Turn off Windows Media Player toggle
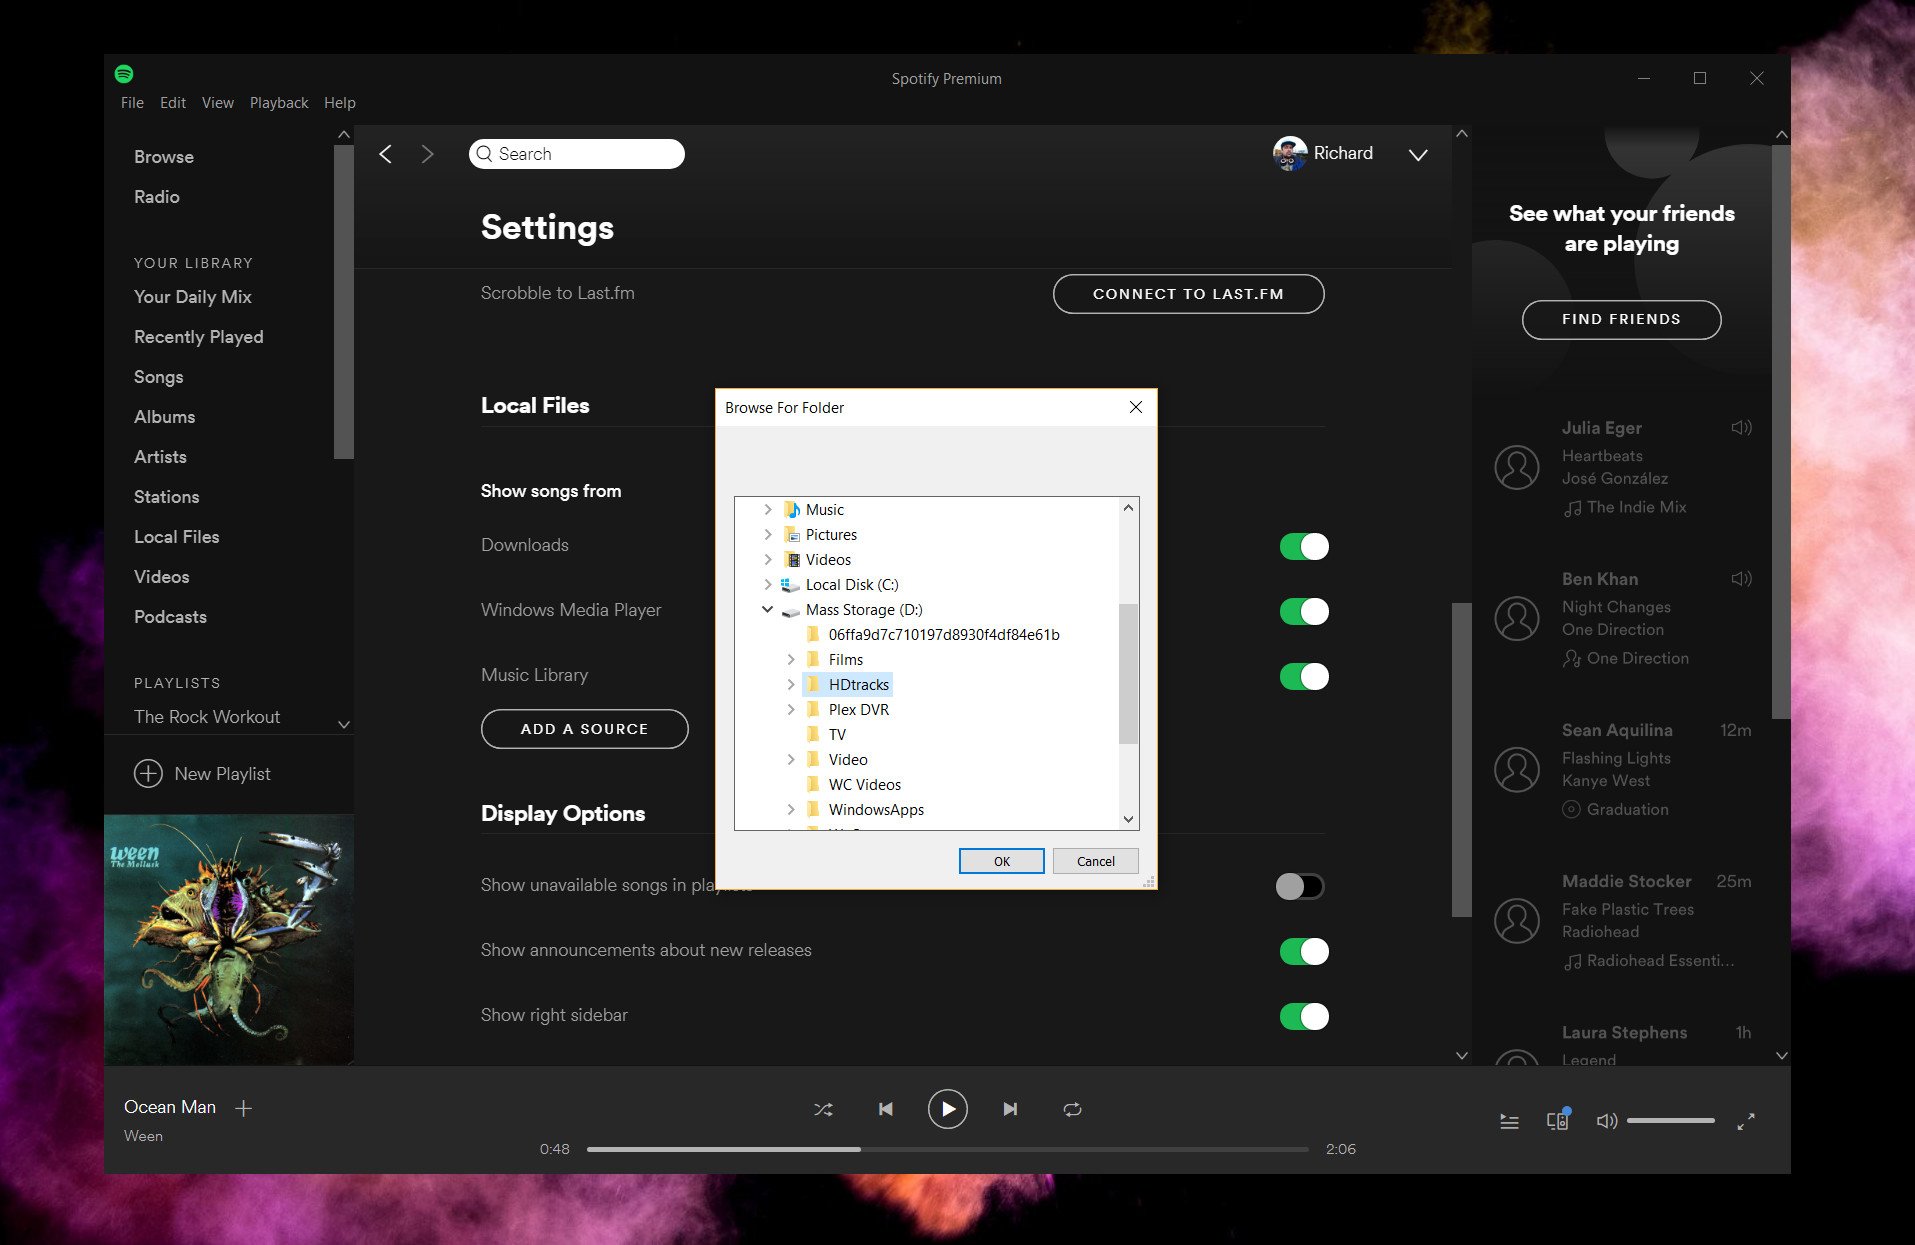The height and width of the screenshot is (1245, 1915). 1303,612
